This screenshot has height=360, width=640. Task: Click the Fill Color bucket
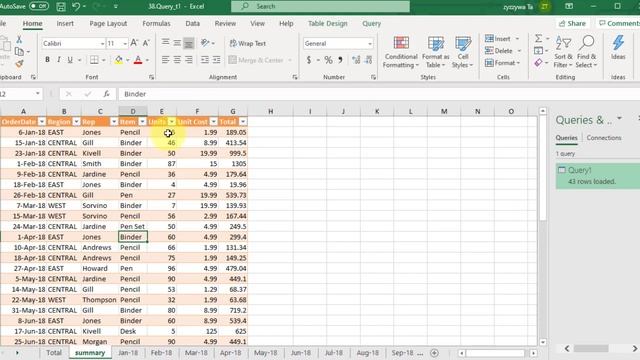point(119,60)
